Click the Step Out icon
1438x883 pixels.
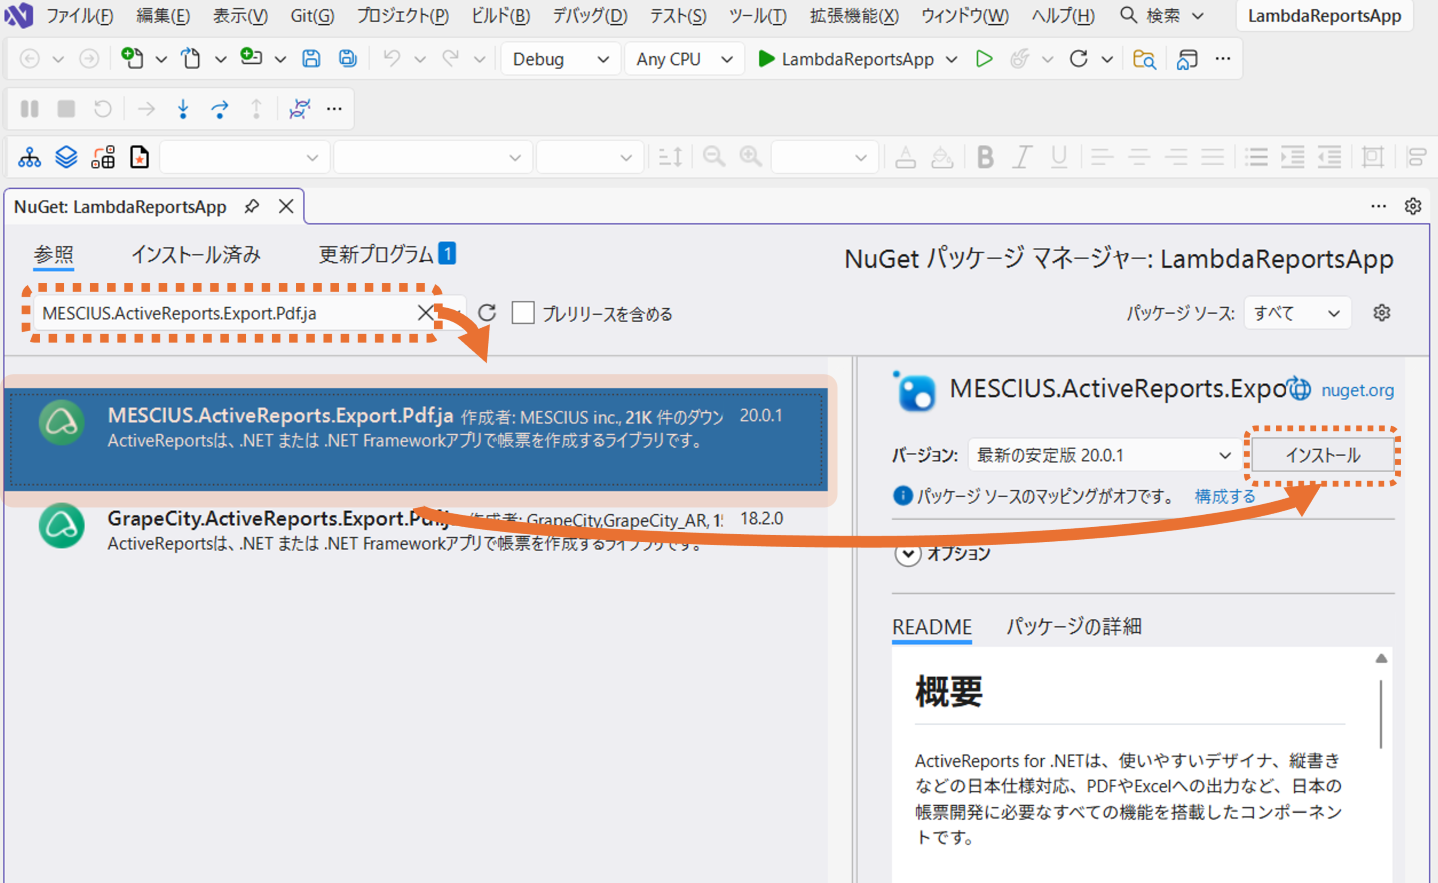(x=256, y=108)
